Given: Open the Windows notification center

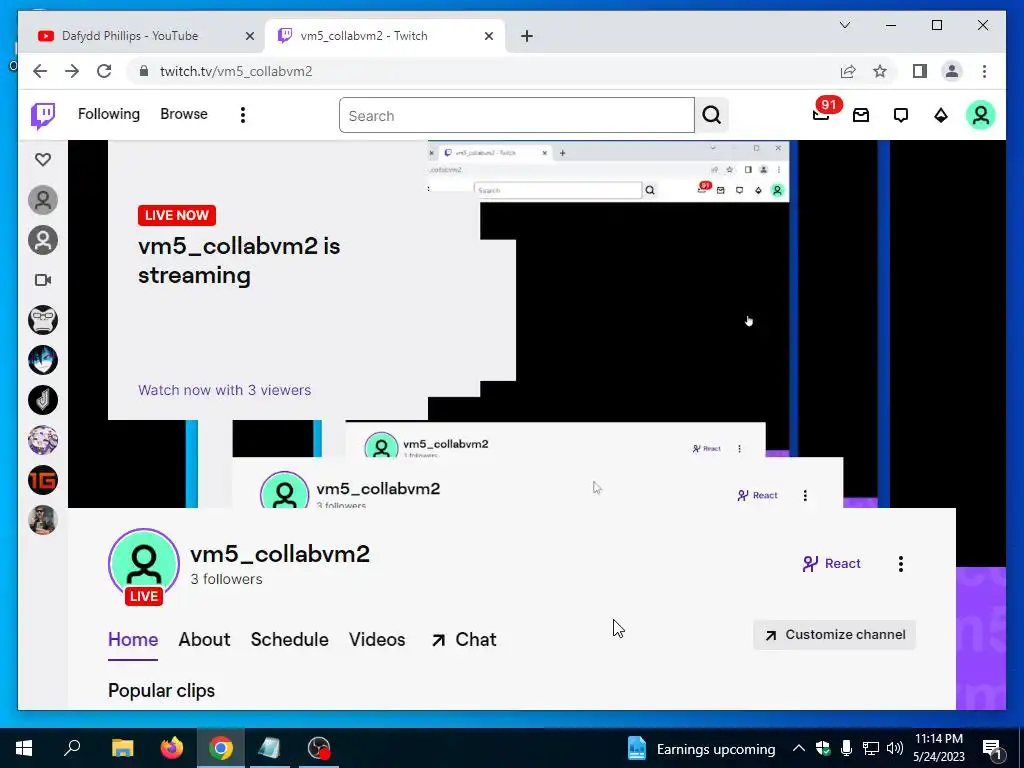Looking at the screenshot, I should [993, 749].
